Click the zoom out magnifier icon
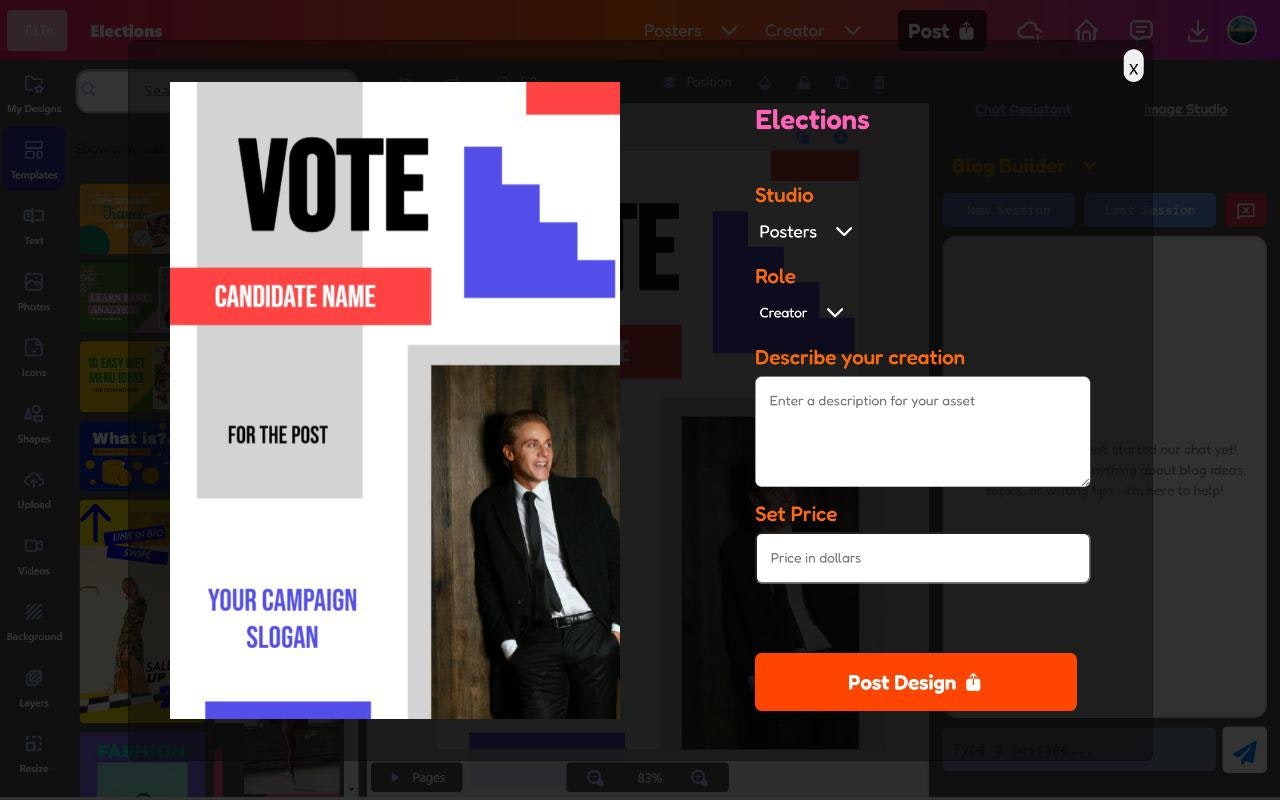1280x800 pixels. pyautogui.click(x=595, y=778)
